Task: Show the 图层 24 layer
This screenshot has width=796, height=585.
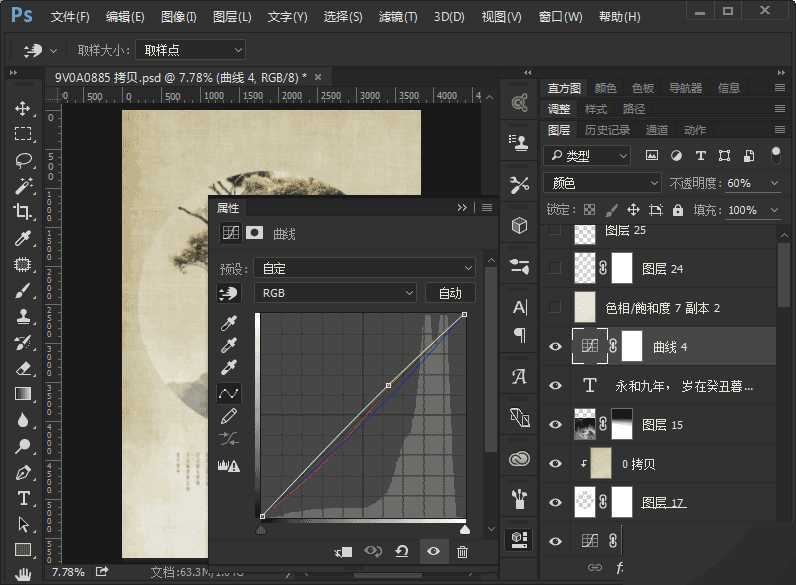Action: point(556,268)
